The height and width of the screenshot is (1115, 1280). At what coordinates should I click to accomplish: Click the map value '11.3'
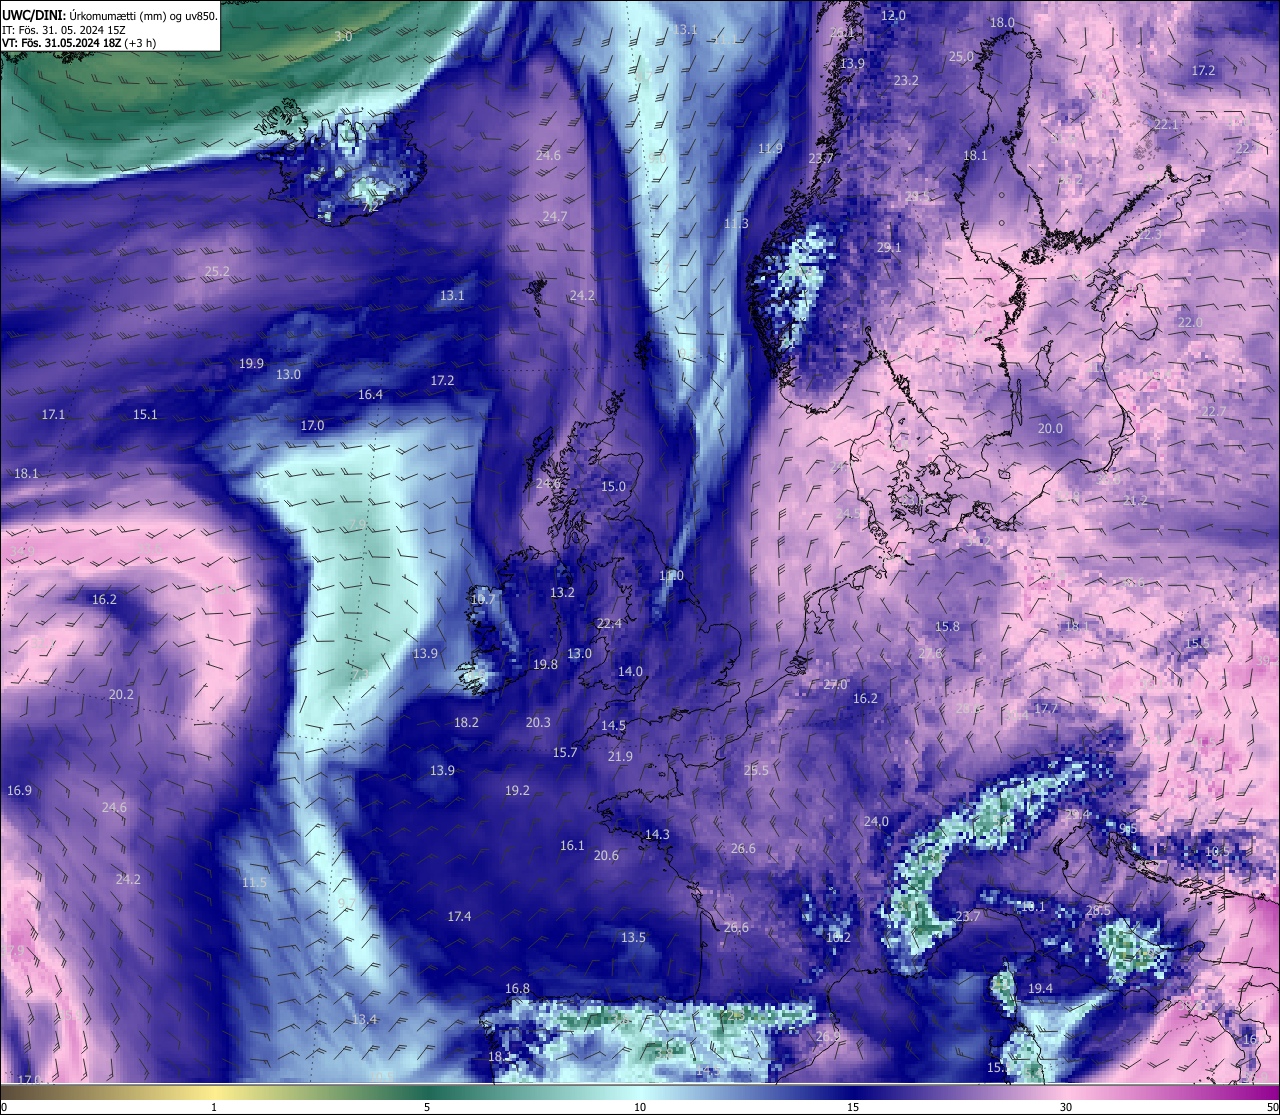point(736,223)
